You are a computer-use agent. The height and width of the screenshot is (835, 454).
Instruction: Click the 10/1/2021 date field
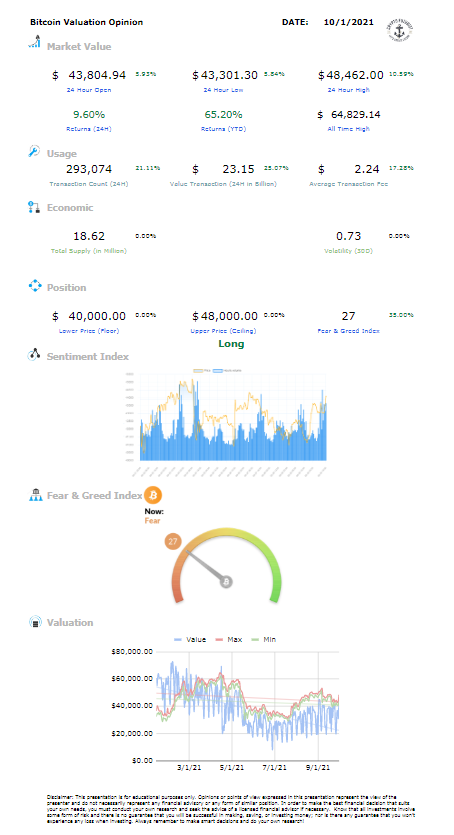(349, 22)
